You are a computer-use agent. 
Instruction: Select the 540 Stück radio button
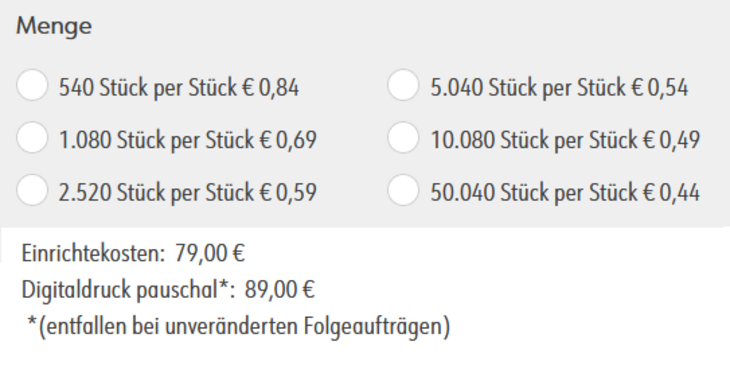click(32, 85)
